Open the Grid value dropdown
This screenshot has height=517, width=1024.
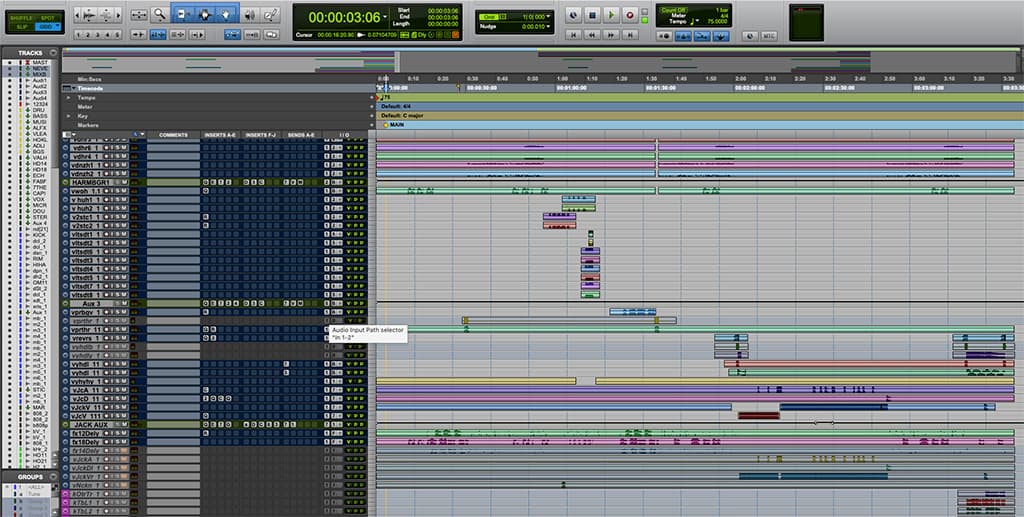tap(548, 16)
